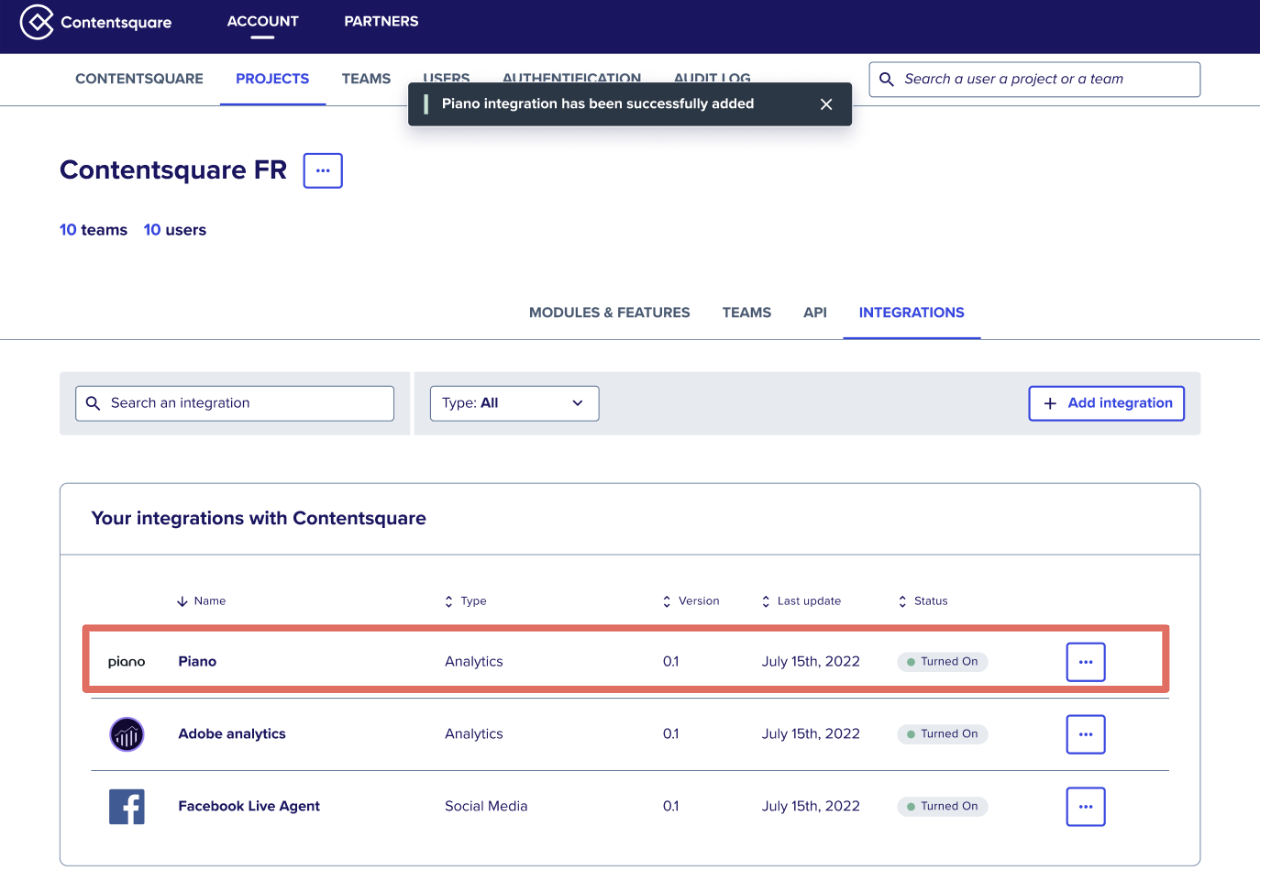
Task: Switch to the Modules & Features tab
Action: click(x=609, y=312)
